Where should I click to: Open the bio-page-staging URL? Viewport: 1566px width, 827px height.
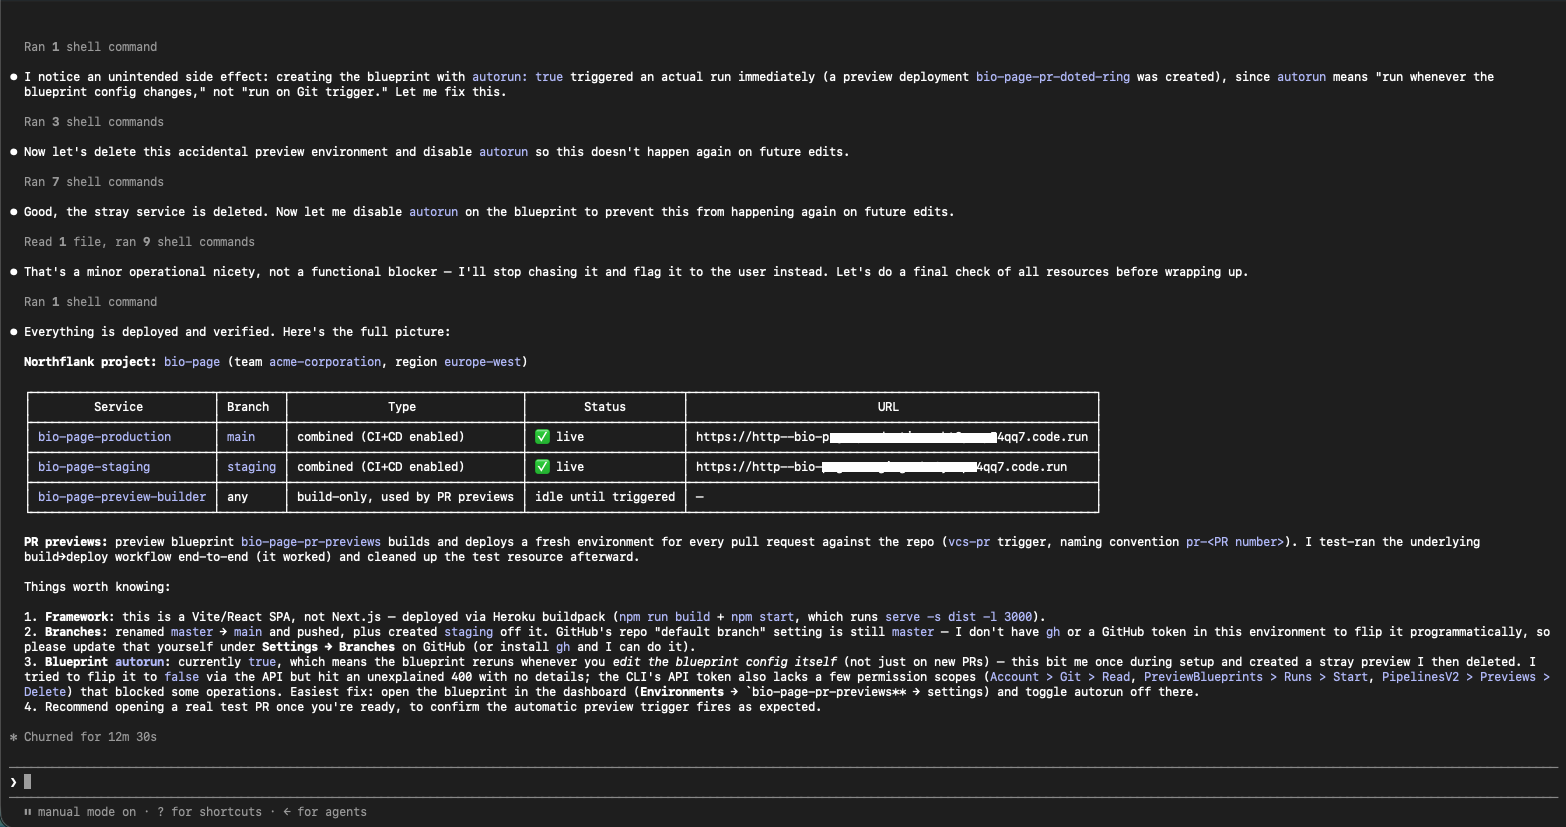pyautogui.click(x=881, y=467)
